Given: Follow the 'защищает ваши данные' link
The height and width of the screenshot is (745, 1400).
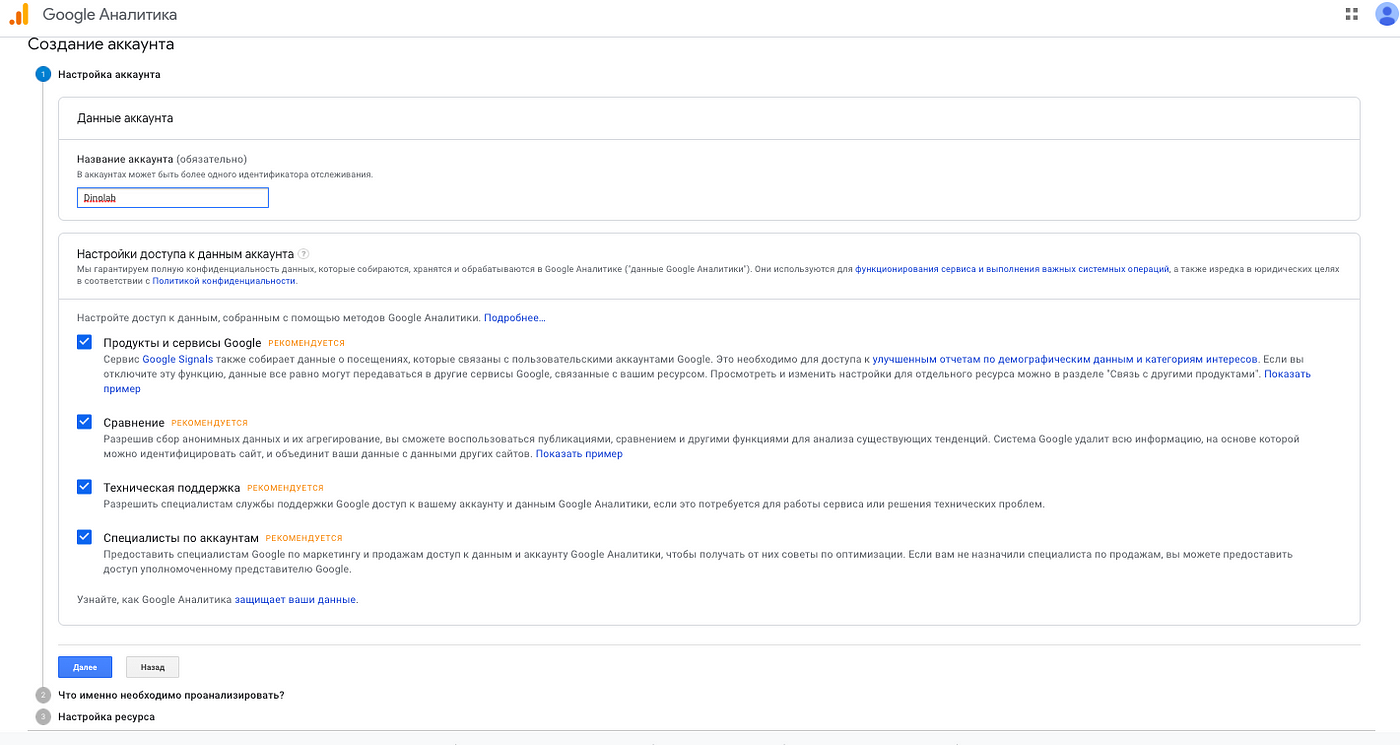Looking at the screenshot, I should (296, 600).
